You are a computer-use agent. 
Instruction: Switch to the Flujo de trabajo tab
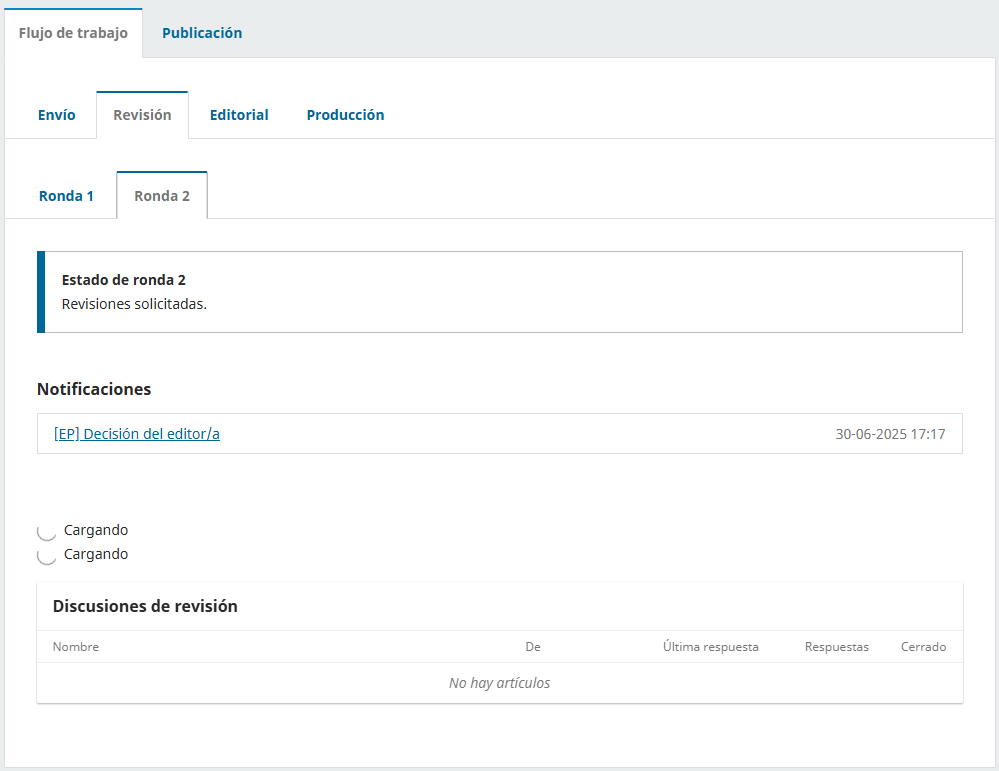(73, 33)
